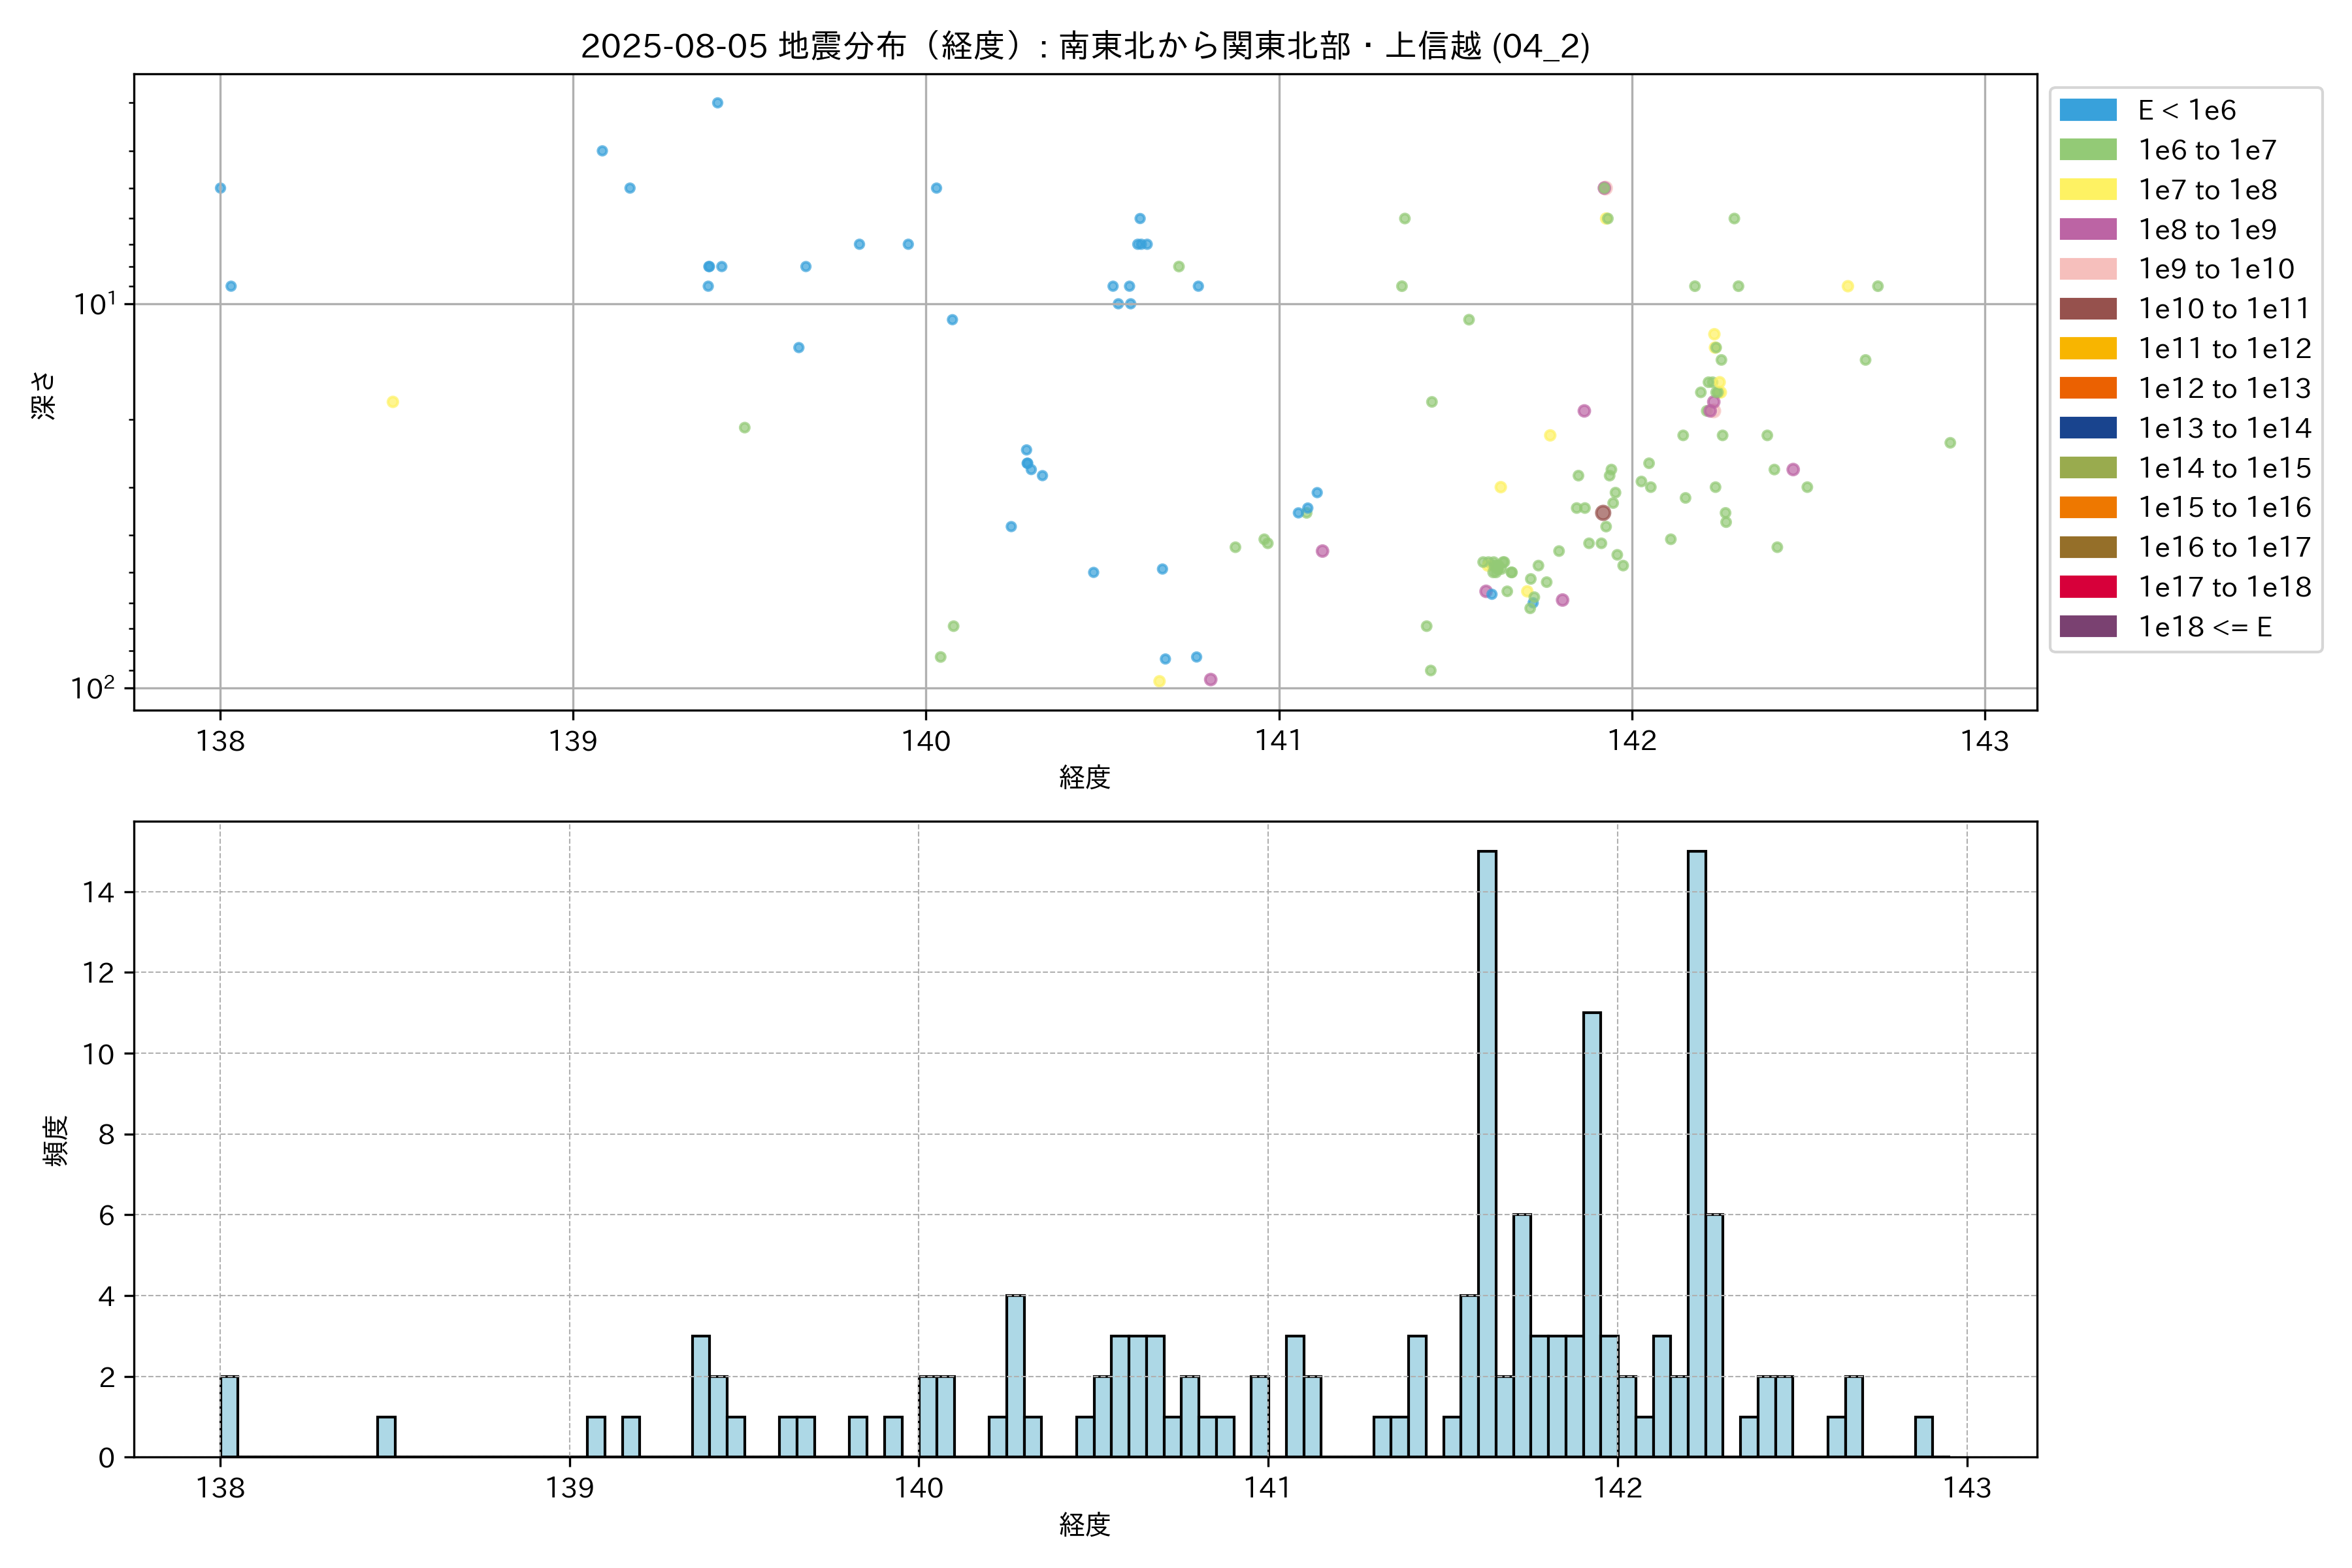The height and width of the screenshot is (1568, 2352).
Task: Click the 1e15 to 1e16 legend label
Action: [2224, 508]
